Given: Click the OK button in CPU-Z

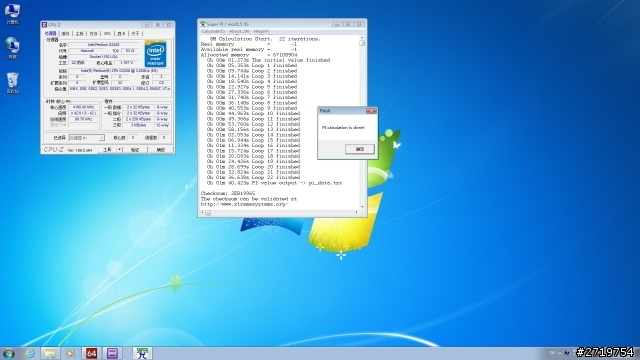Looking at the screenshot, I should pyautogui.click(x=161, y=150).
